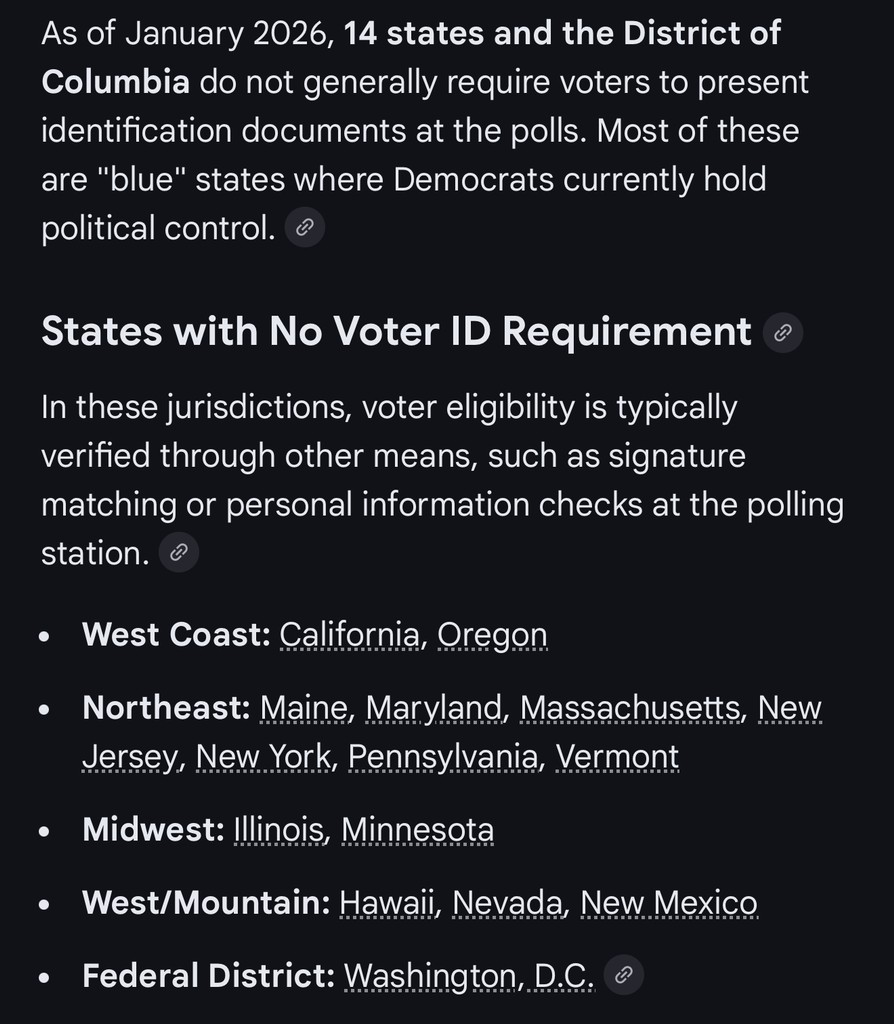Image resolution: width=894 pixels, height=1024 pixels.
Task: Click the California link
Action: coord(349,635)
